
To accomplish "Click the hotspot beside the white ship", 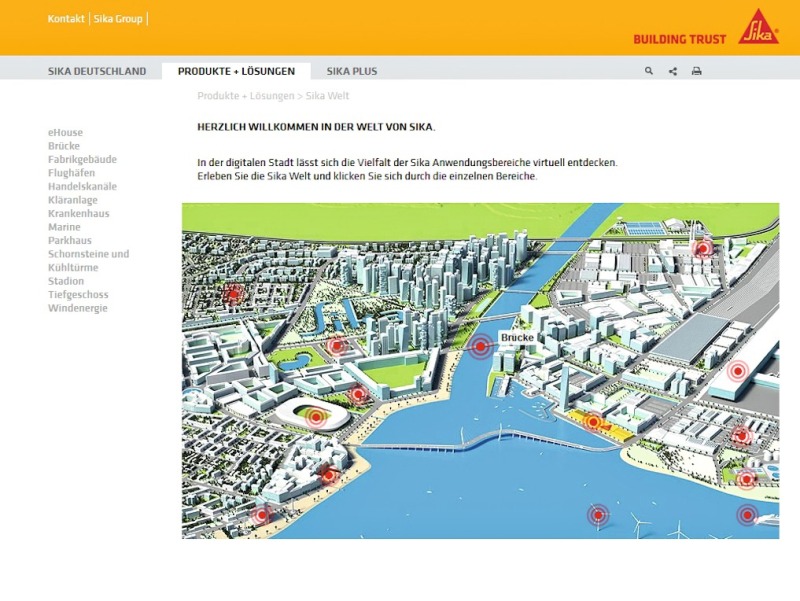I will [747, 515].
